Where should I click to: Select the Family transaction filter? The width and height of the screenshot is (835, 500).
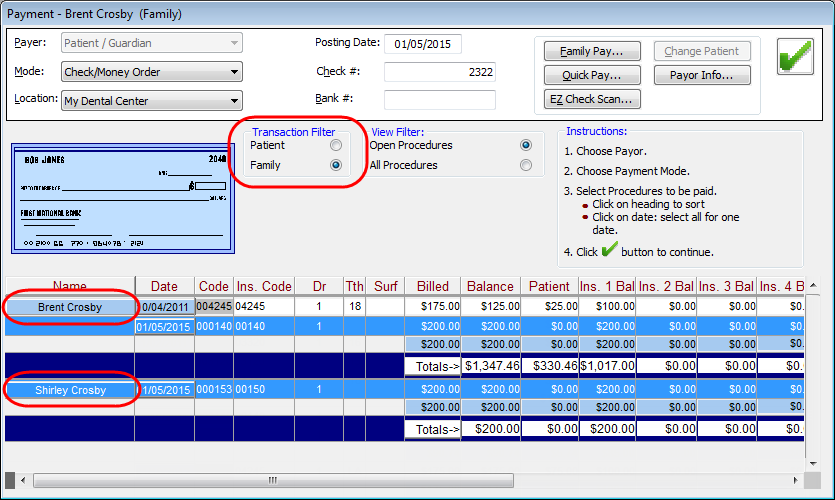coord(336,166)
